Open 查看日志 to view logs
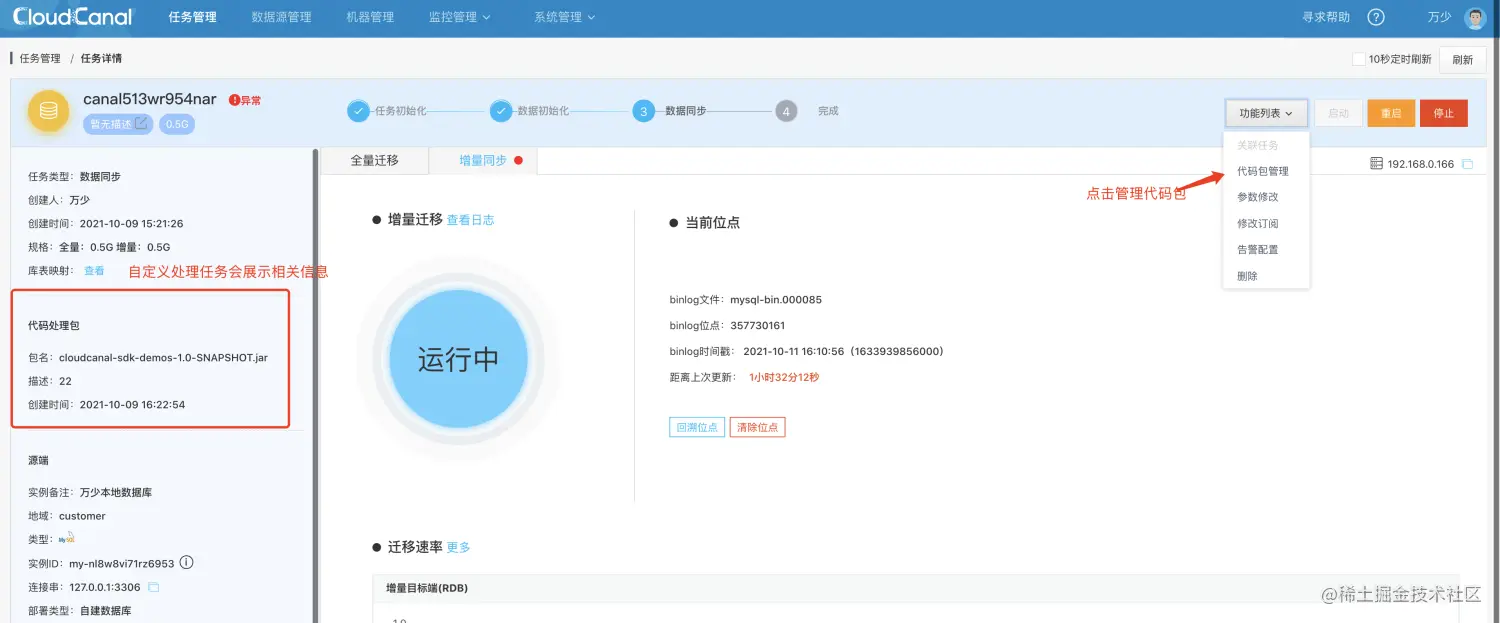This screenshot has height=623, width=1500. [469, 219]
